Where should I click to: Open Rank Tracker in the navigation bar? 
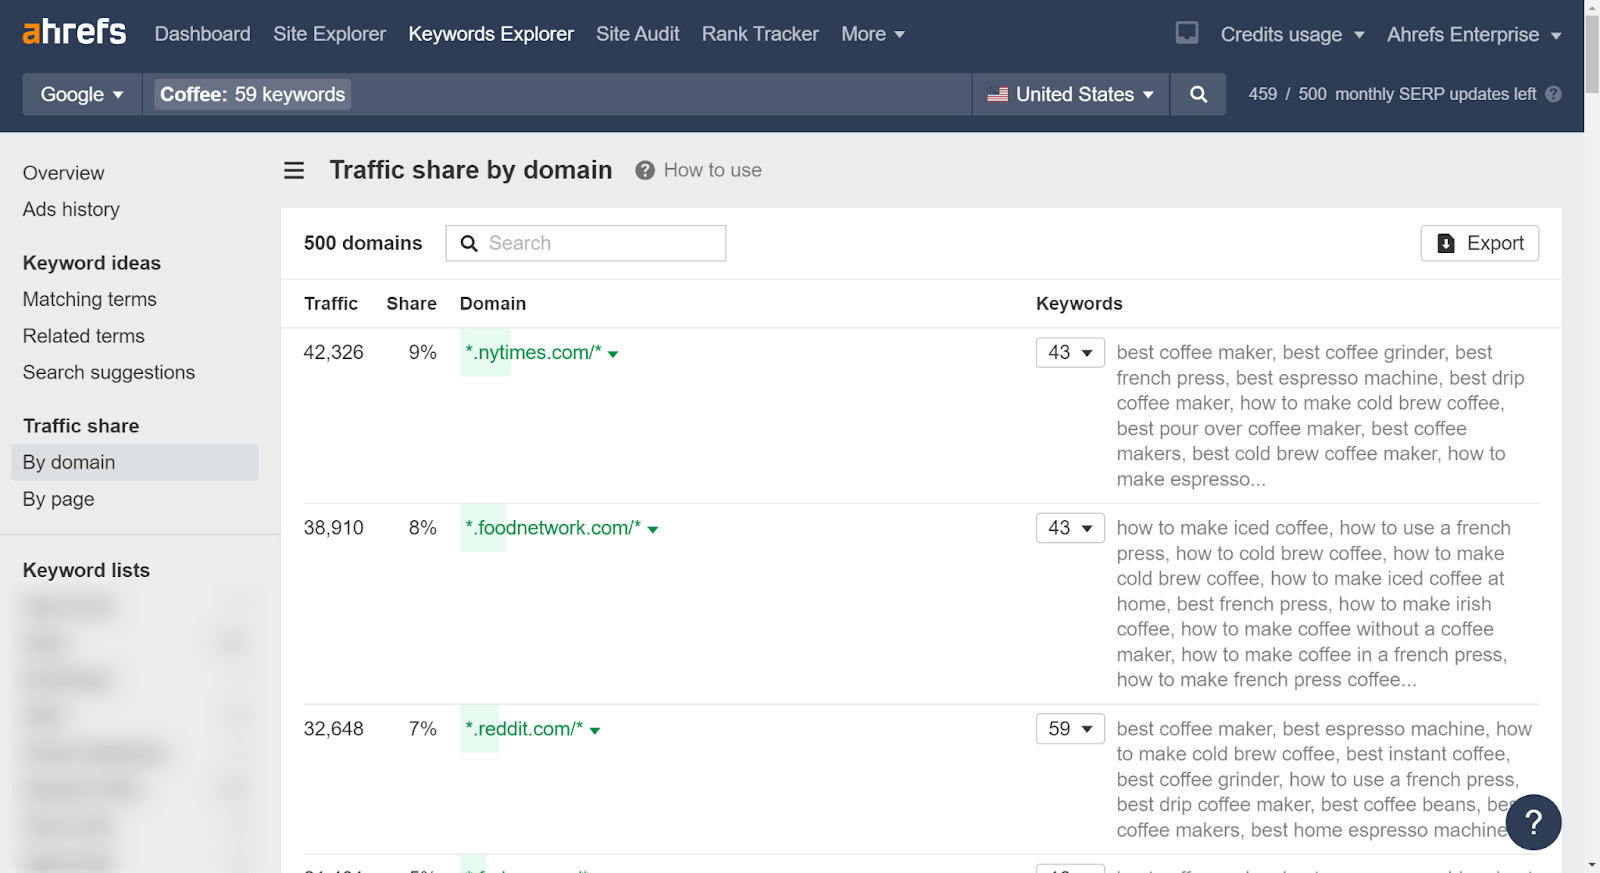coord(760,34)
